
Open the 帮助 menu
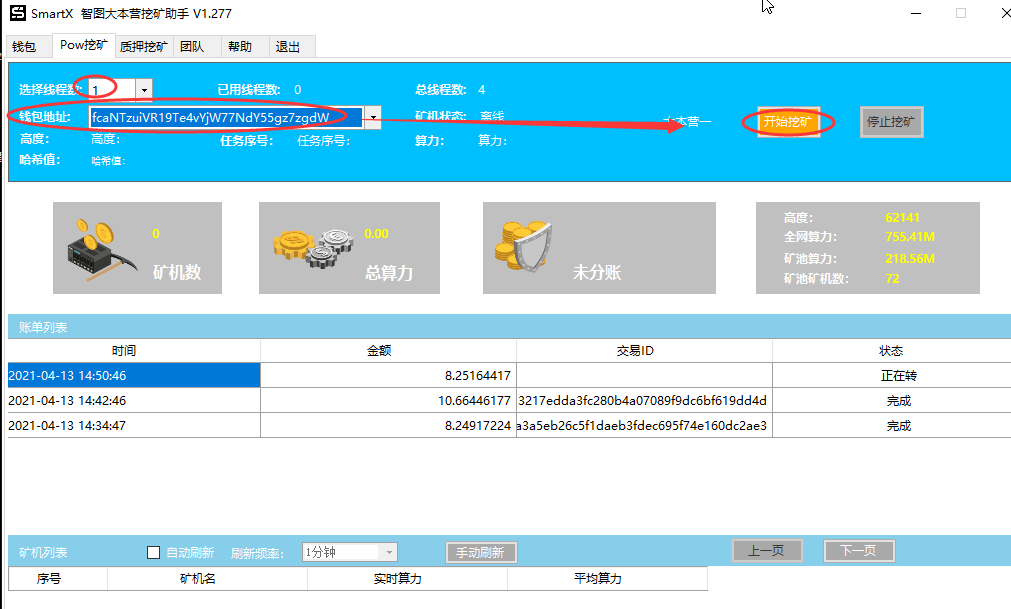pyautogui.click(x=241, y=46)
